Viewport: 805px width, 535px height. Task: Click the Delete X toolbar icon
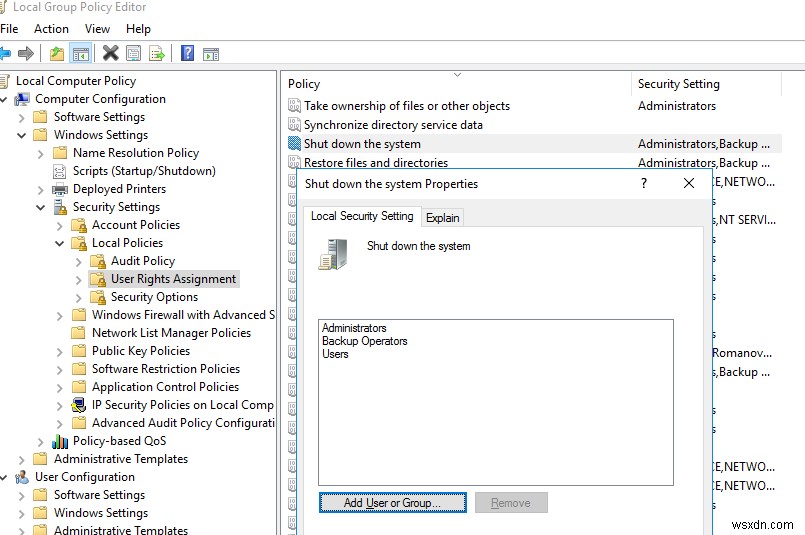tap(110, 53)
